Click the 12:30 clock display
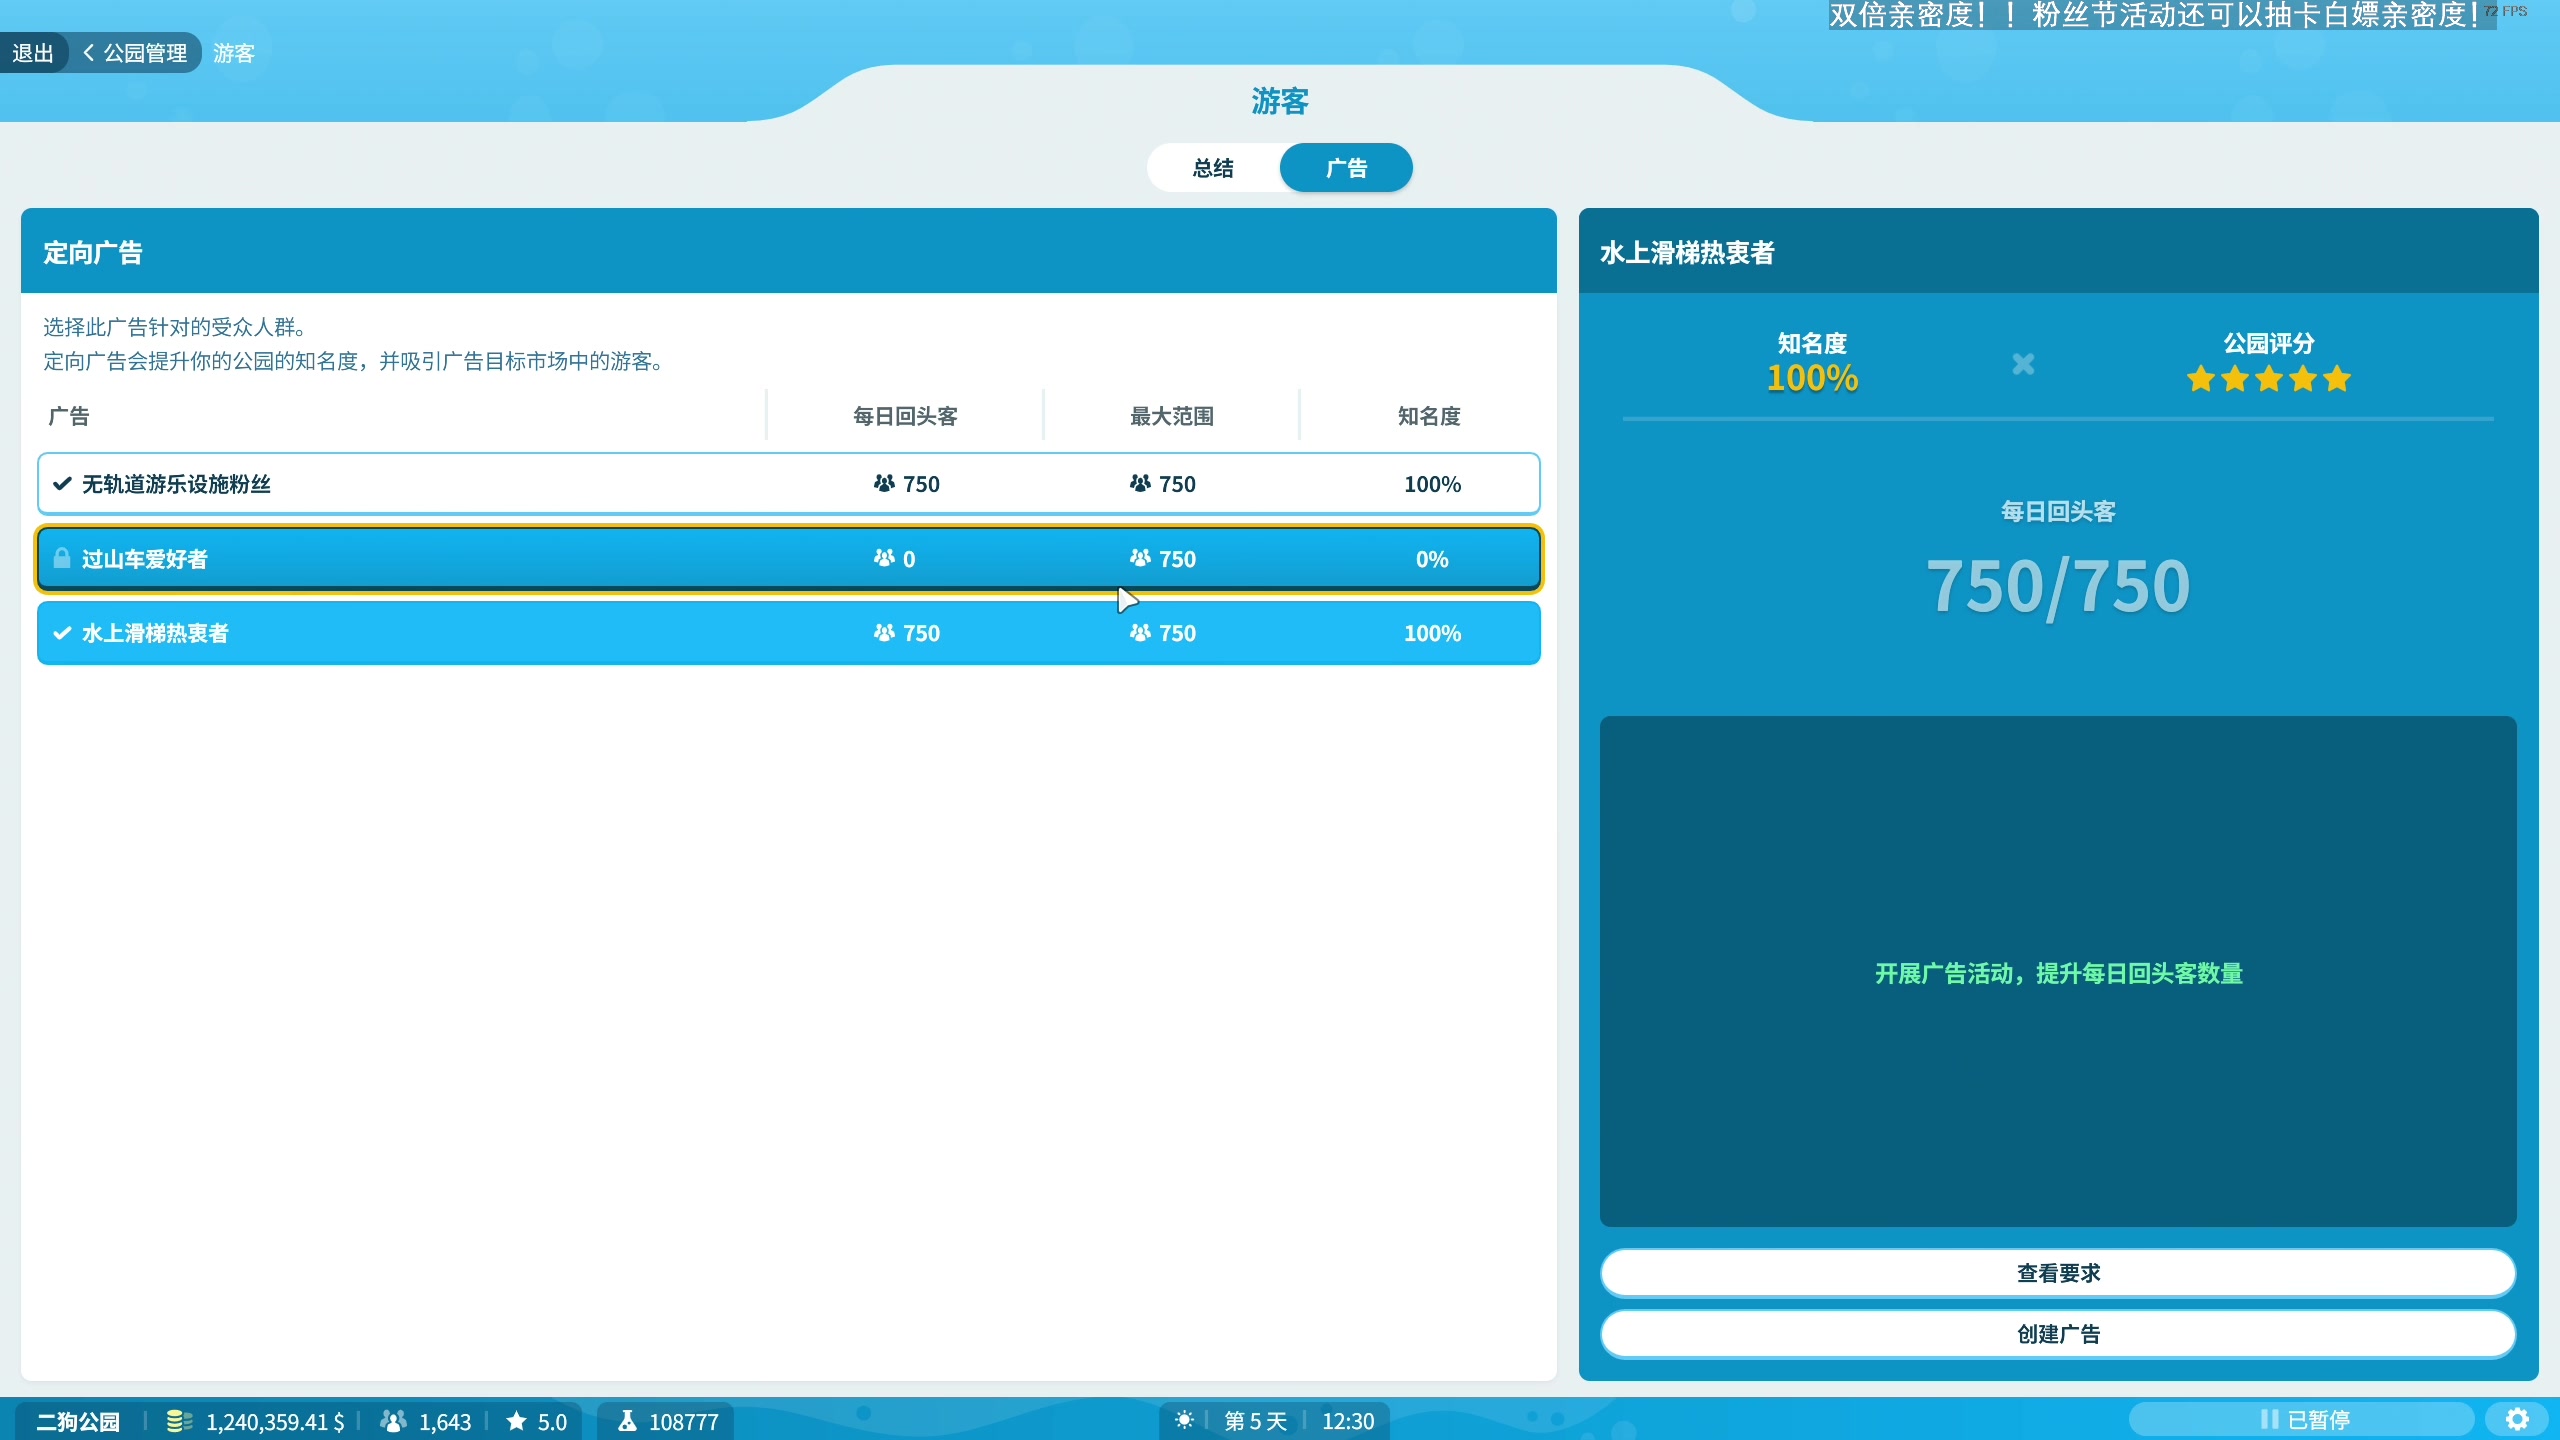The width and height of the screenshot is (2560, 1440). point(1348,1421)
